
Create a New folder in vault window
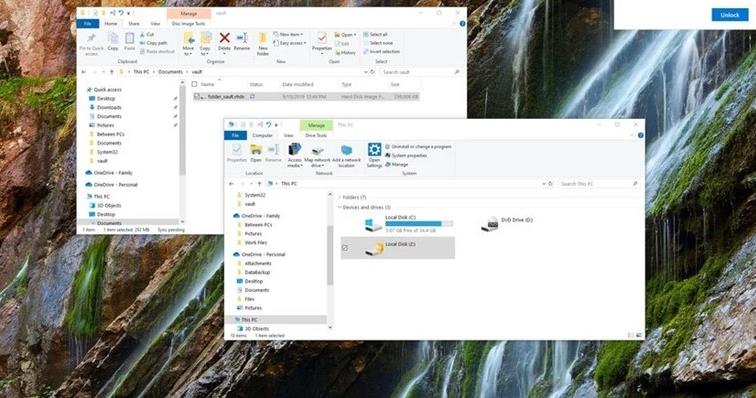click(x=263, y=44)
